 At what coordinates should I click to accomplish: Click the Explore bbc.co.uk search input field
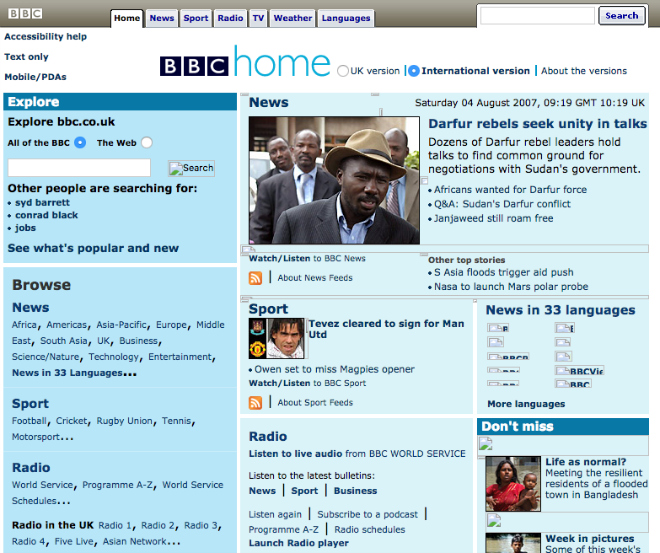(79, 168)
